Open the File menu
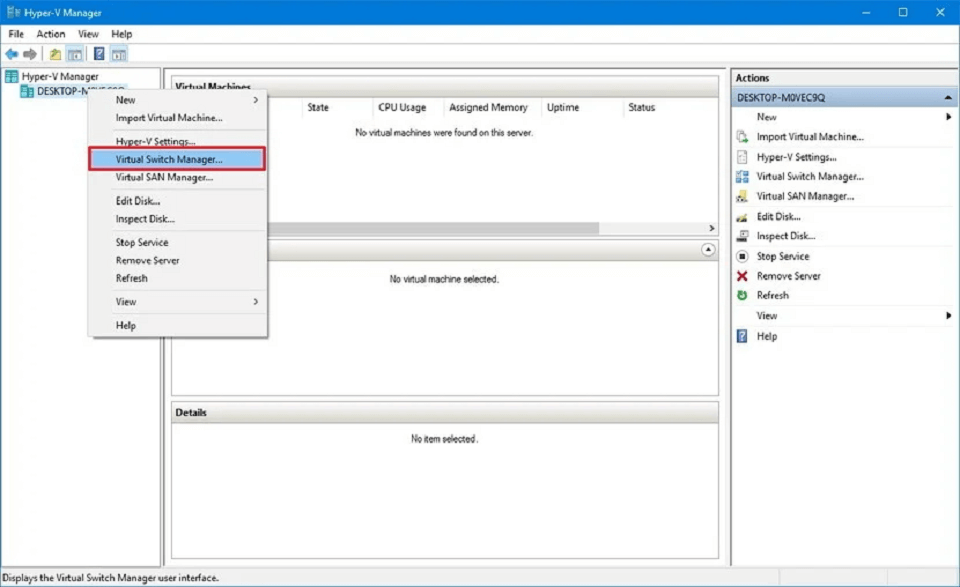Screen dimensions: 960x587 click(x=16, y=34)
